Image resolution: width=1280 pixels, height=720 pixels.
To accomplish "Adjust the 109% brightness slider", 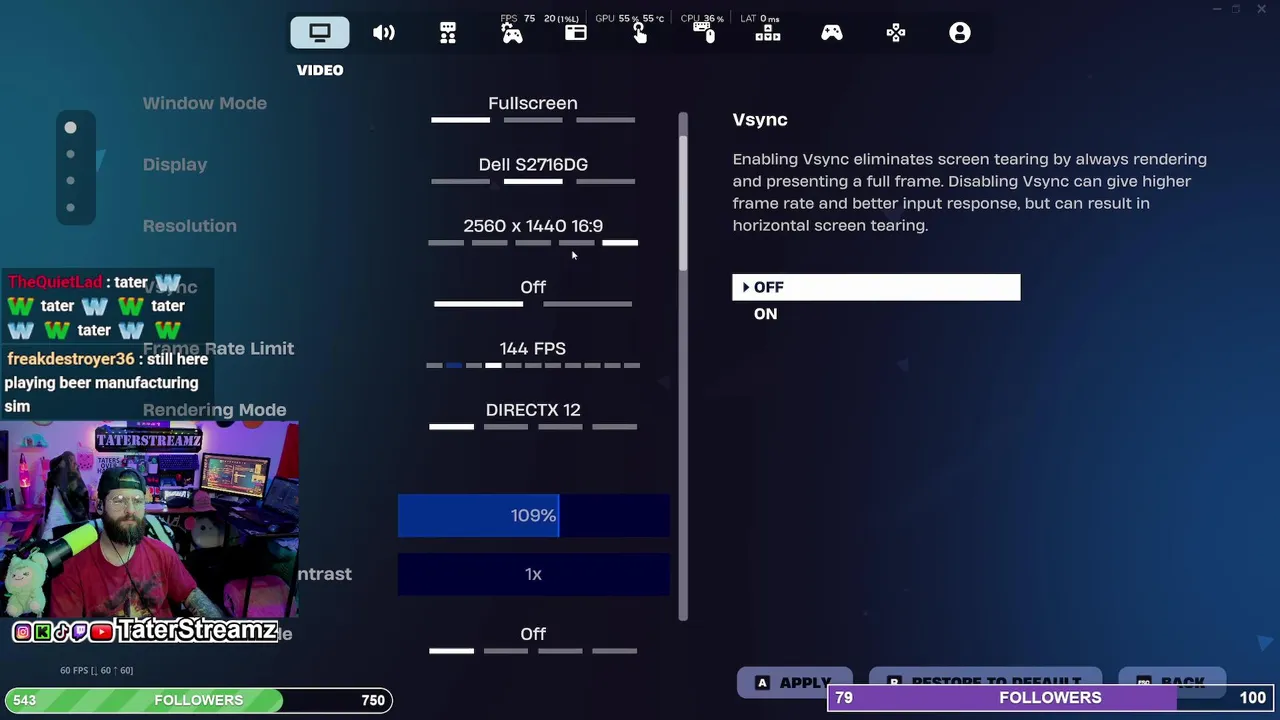I will pos(533,516).
